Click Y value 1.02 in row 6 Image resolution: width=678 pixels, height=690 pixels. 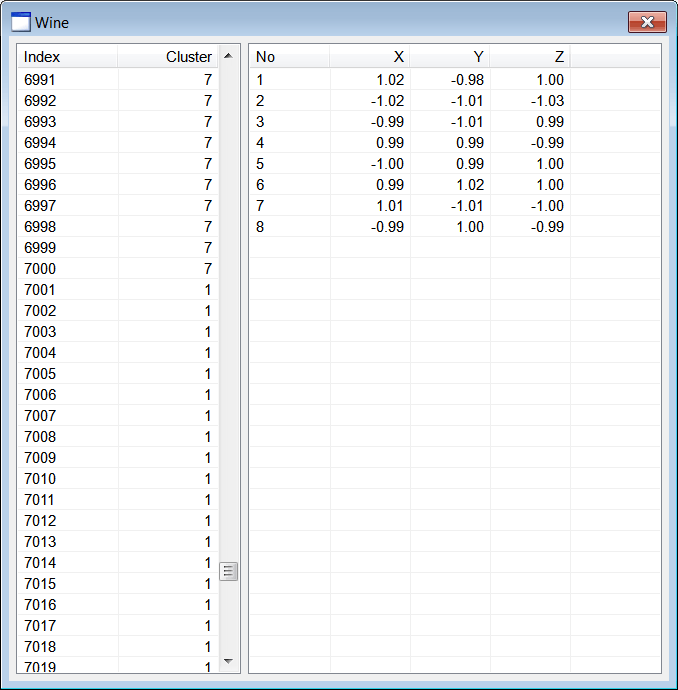click(470, 185)
